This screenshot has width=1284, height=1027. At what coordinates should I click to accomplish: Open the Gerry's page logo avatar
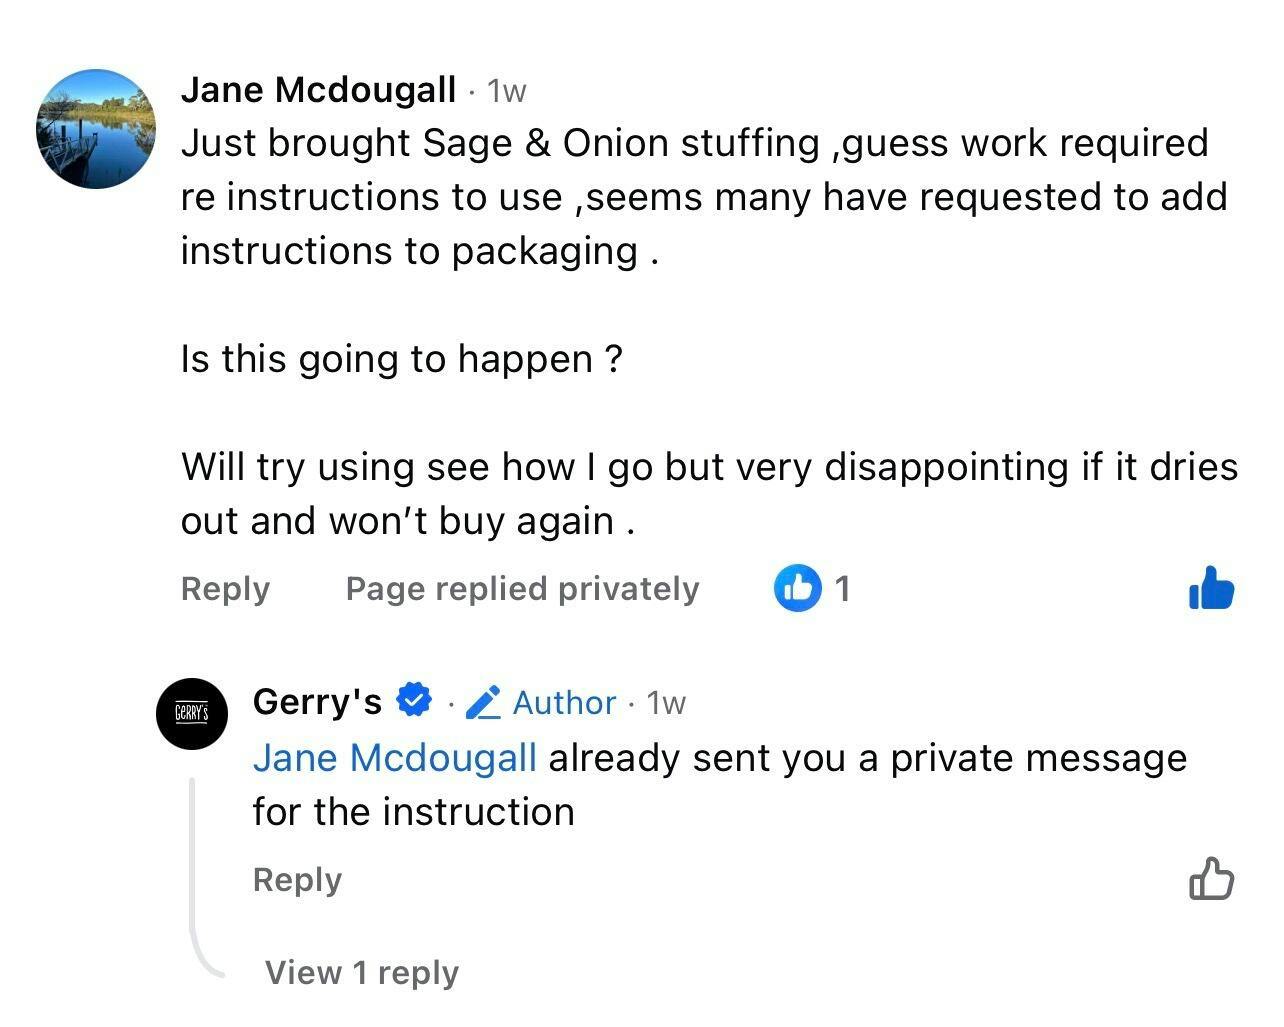coord(192,714)
